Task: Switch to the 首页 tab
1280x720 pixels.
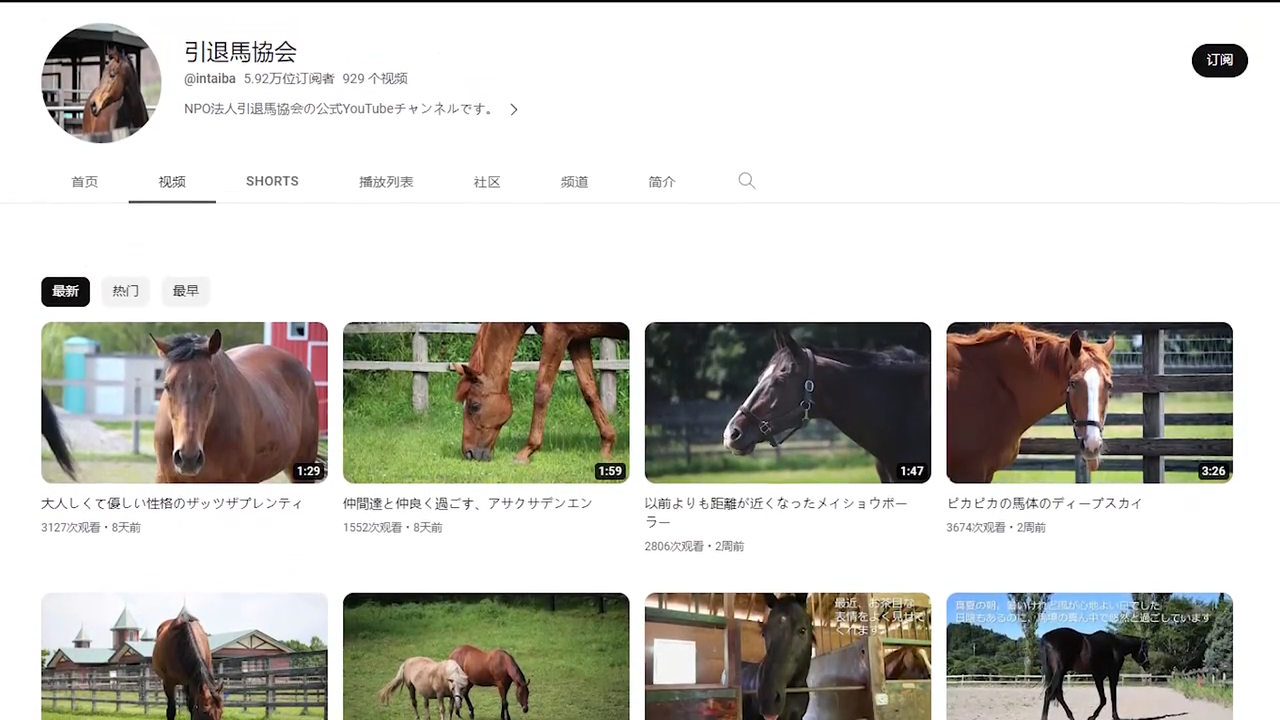Action: click(x=85, y=182)
